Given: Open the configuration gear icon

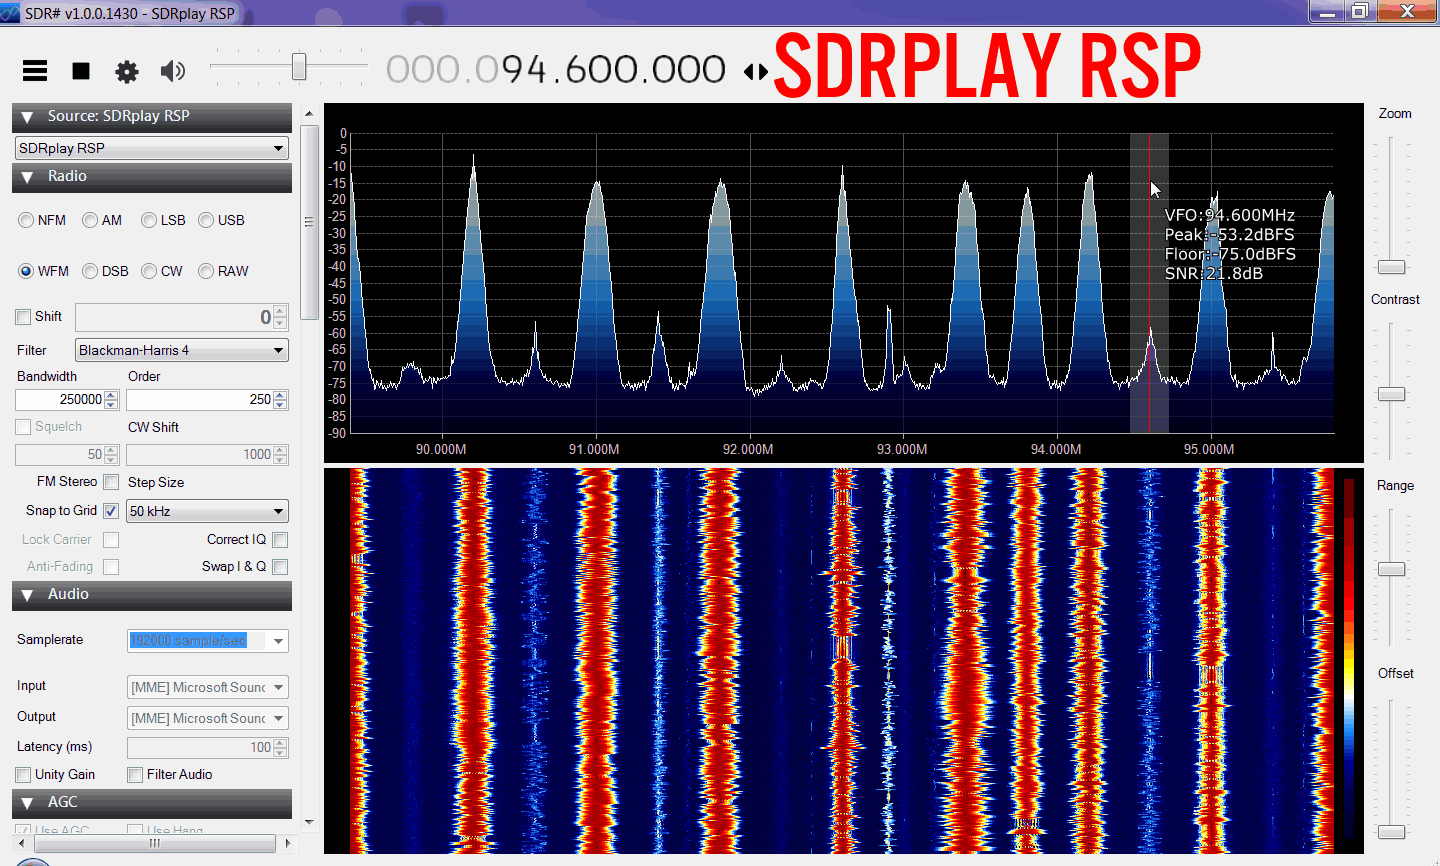Looking at the screenshot, I should [x=126, y=71].
